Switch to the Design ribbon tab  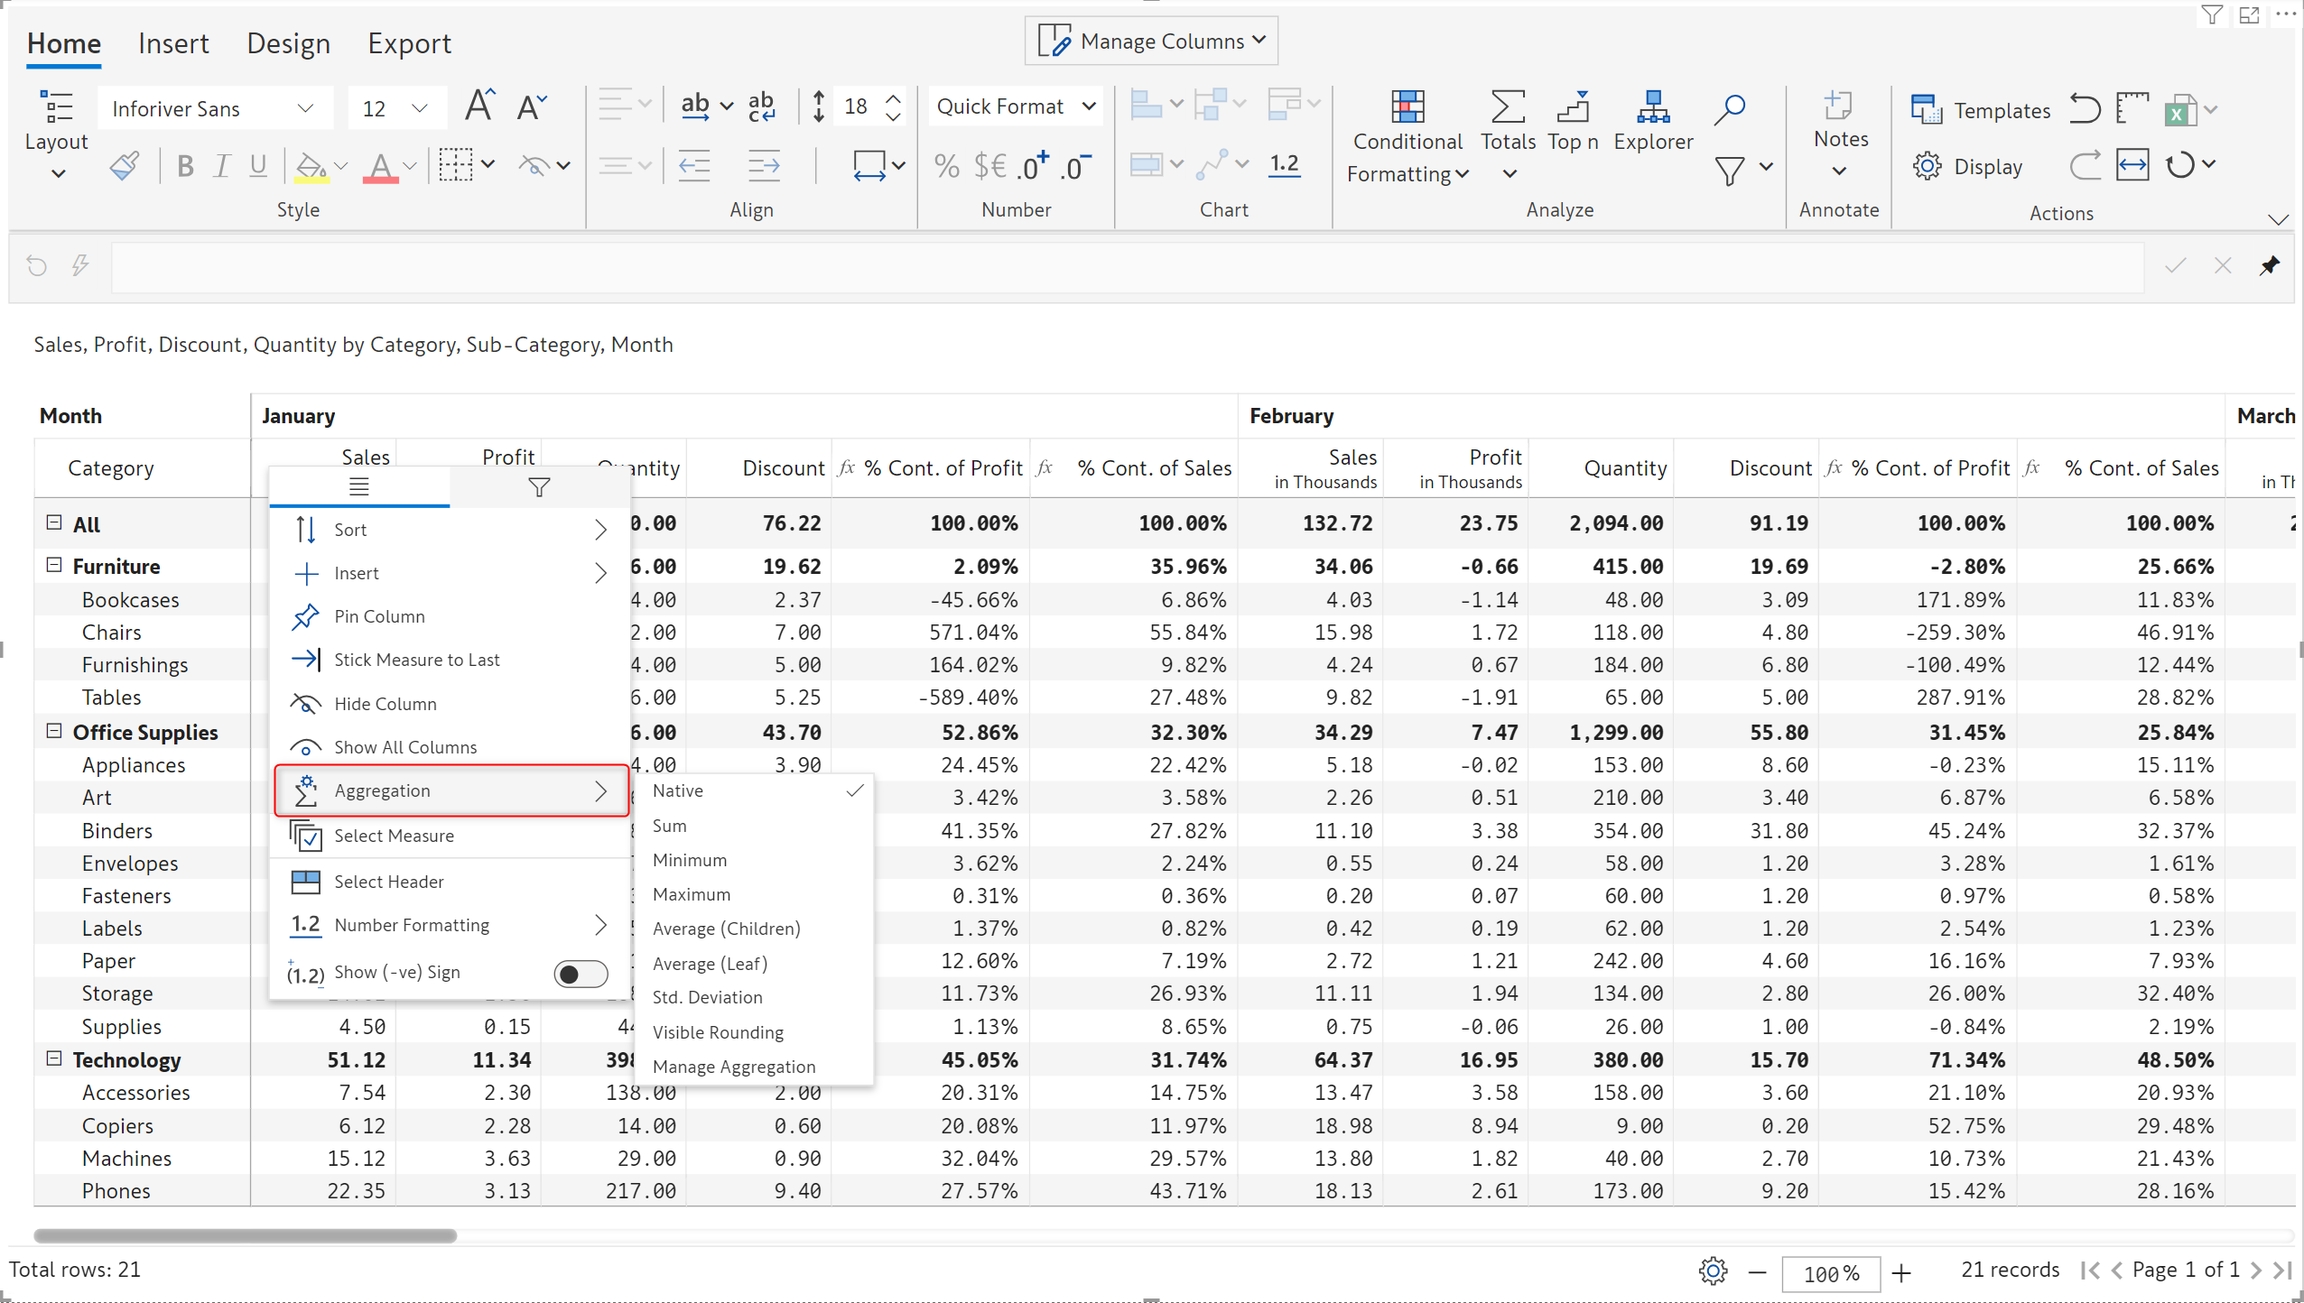[288, 43]
